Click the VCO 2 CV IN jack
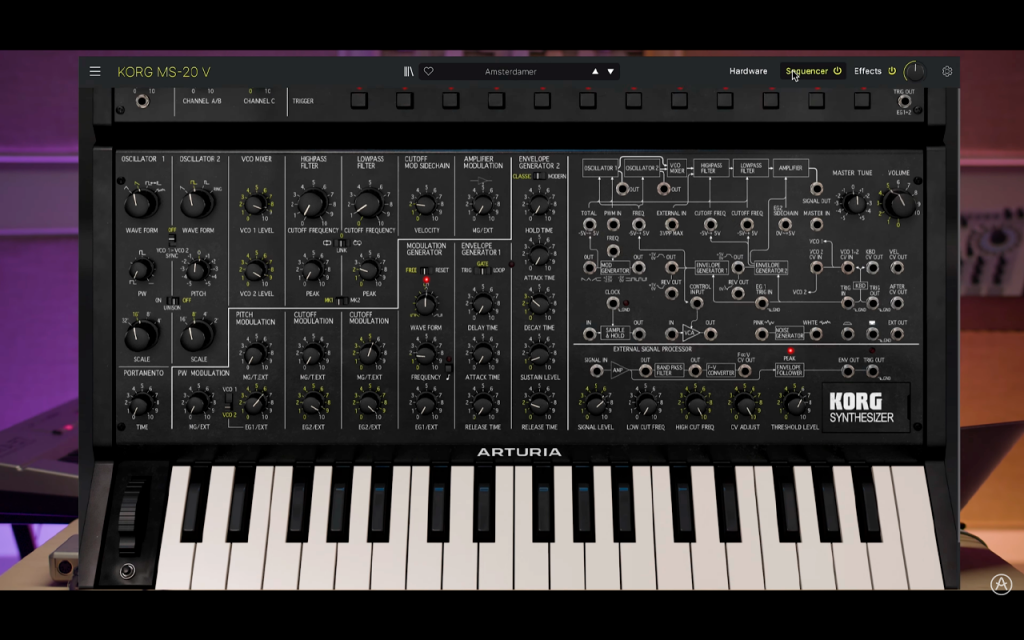Image resolution: width=1024 pixels, height=640 pixels. (x=816, y=267)
